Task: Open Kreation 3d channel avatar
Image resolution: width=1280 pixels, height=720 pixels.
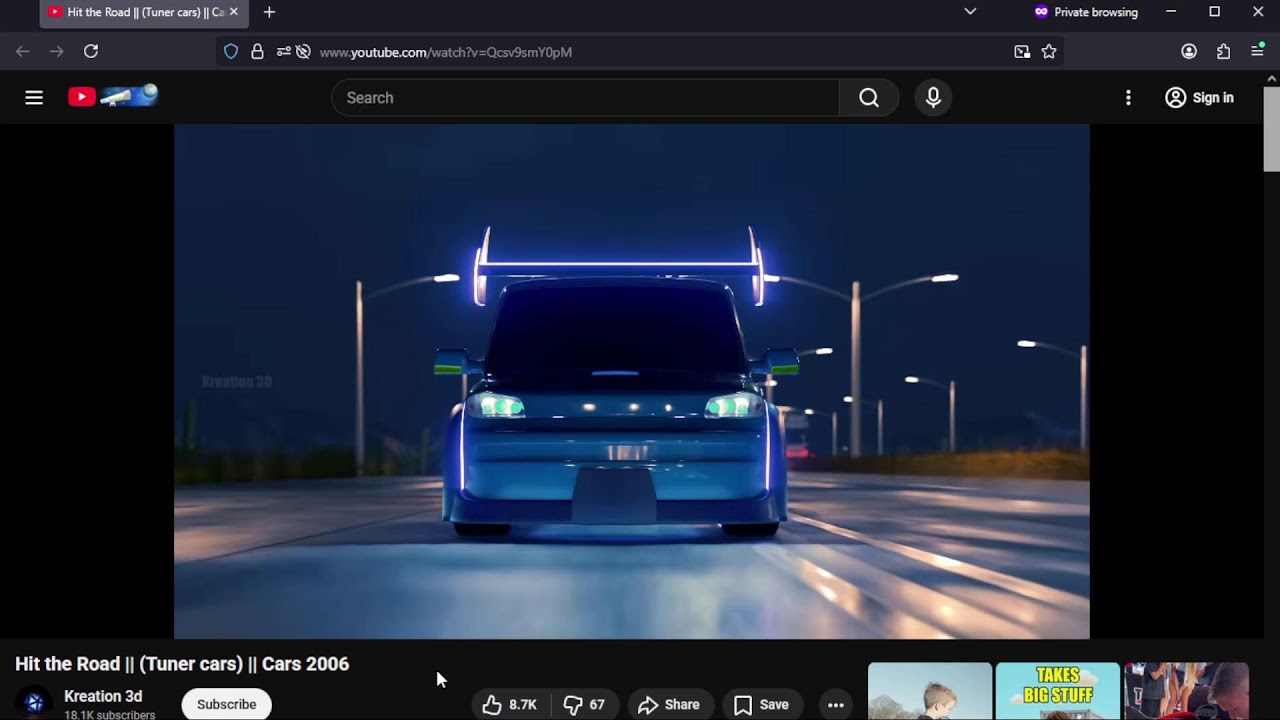Action: [34, 703]
